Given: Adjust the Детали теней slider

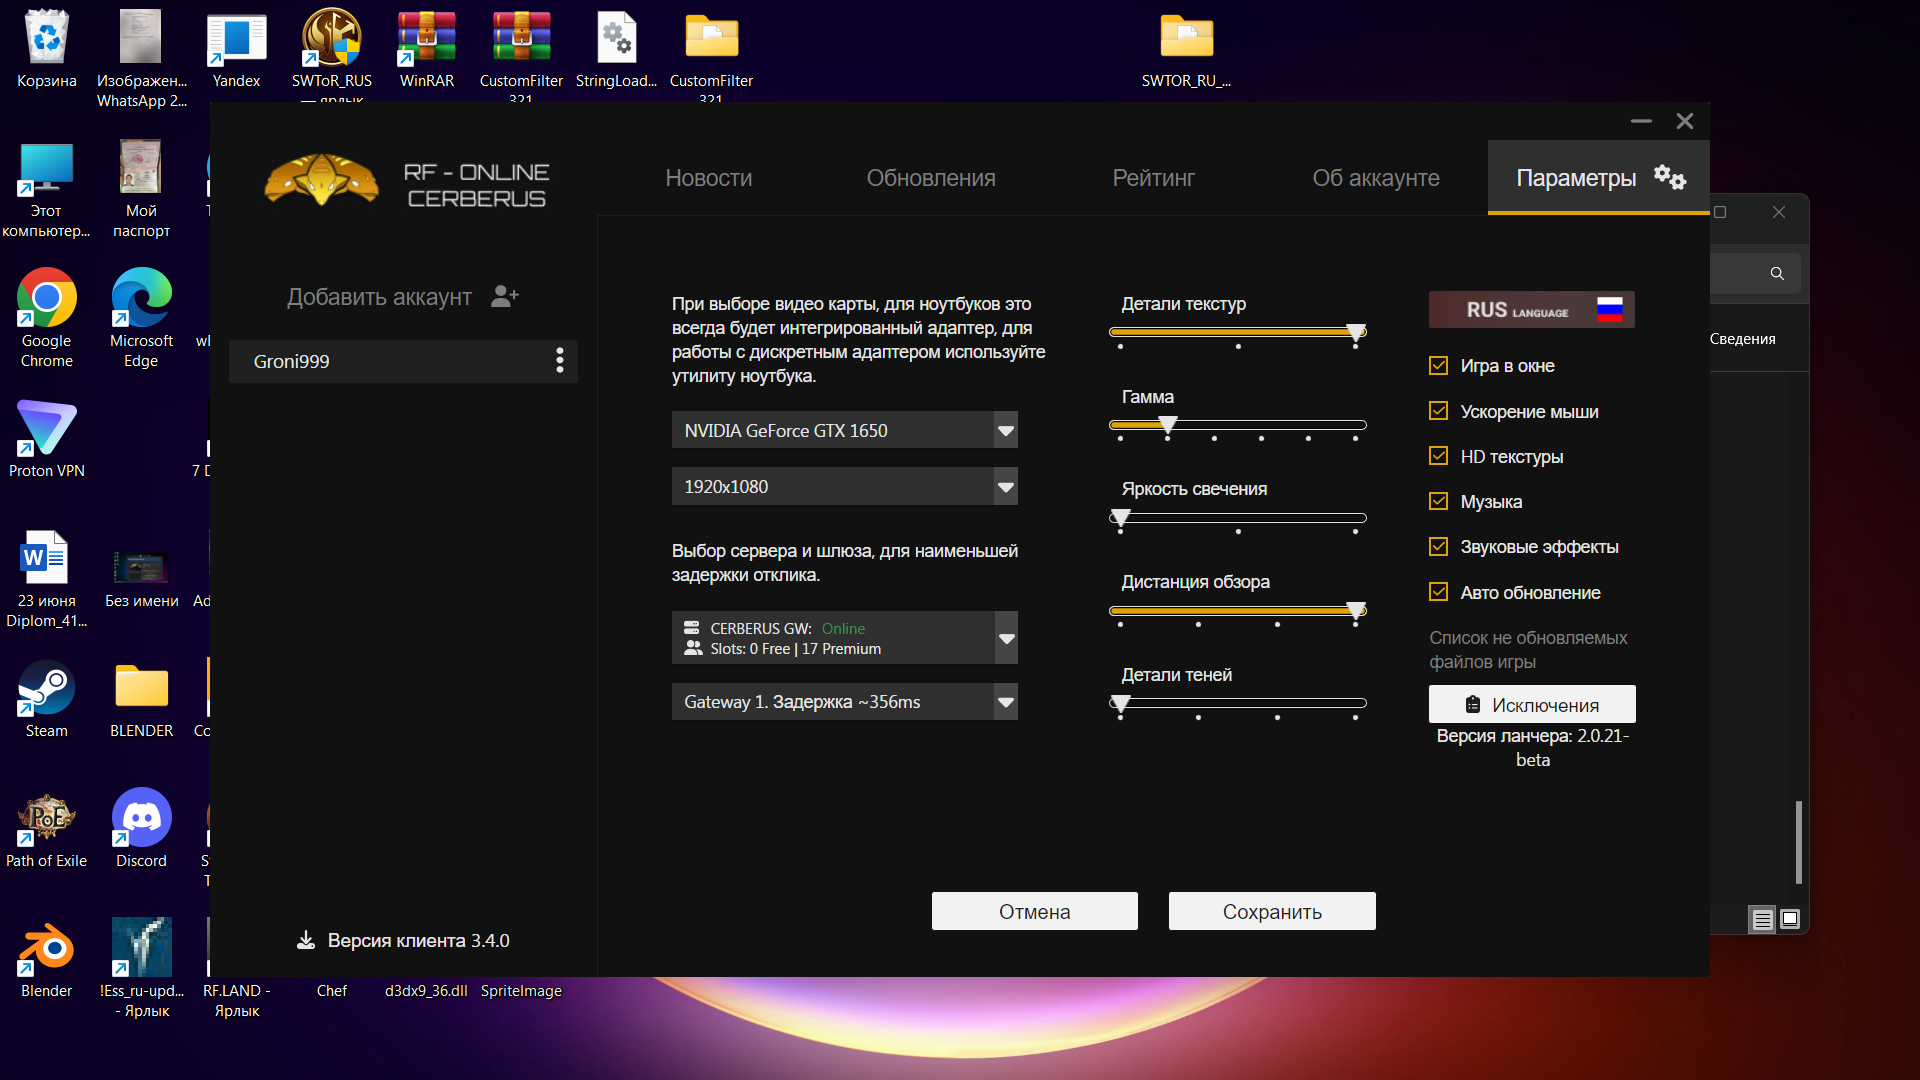Looking at the screenshot, I should pos(1237,703).
